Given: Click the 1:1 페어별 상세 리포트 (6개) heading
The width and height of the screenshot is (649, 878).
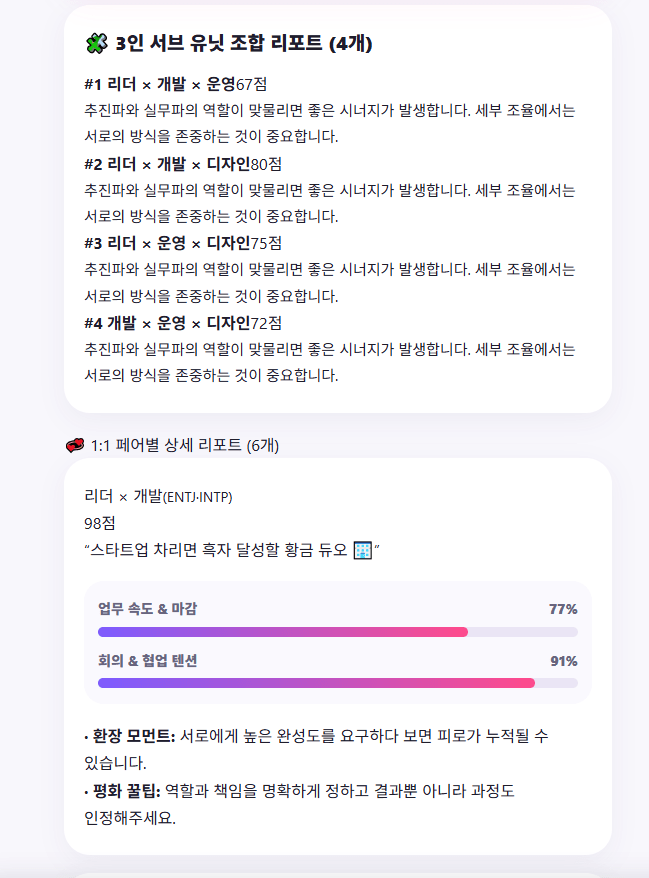Looking at the screenshot, I should (185, 445).
